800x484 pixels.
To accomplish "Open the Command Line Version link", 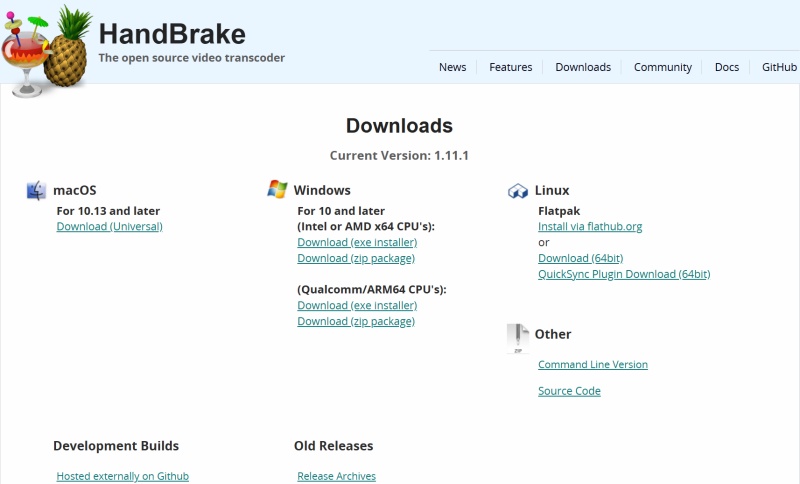I will click(x=593, y=365).
